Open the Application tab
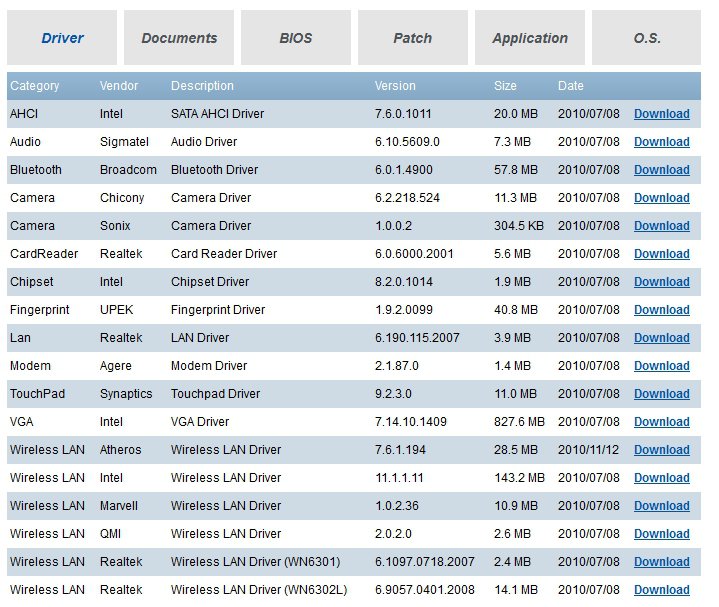The image size is (719, 607). click(530, 38)
